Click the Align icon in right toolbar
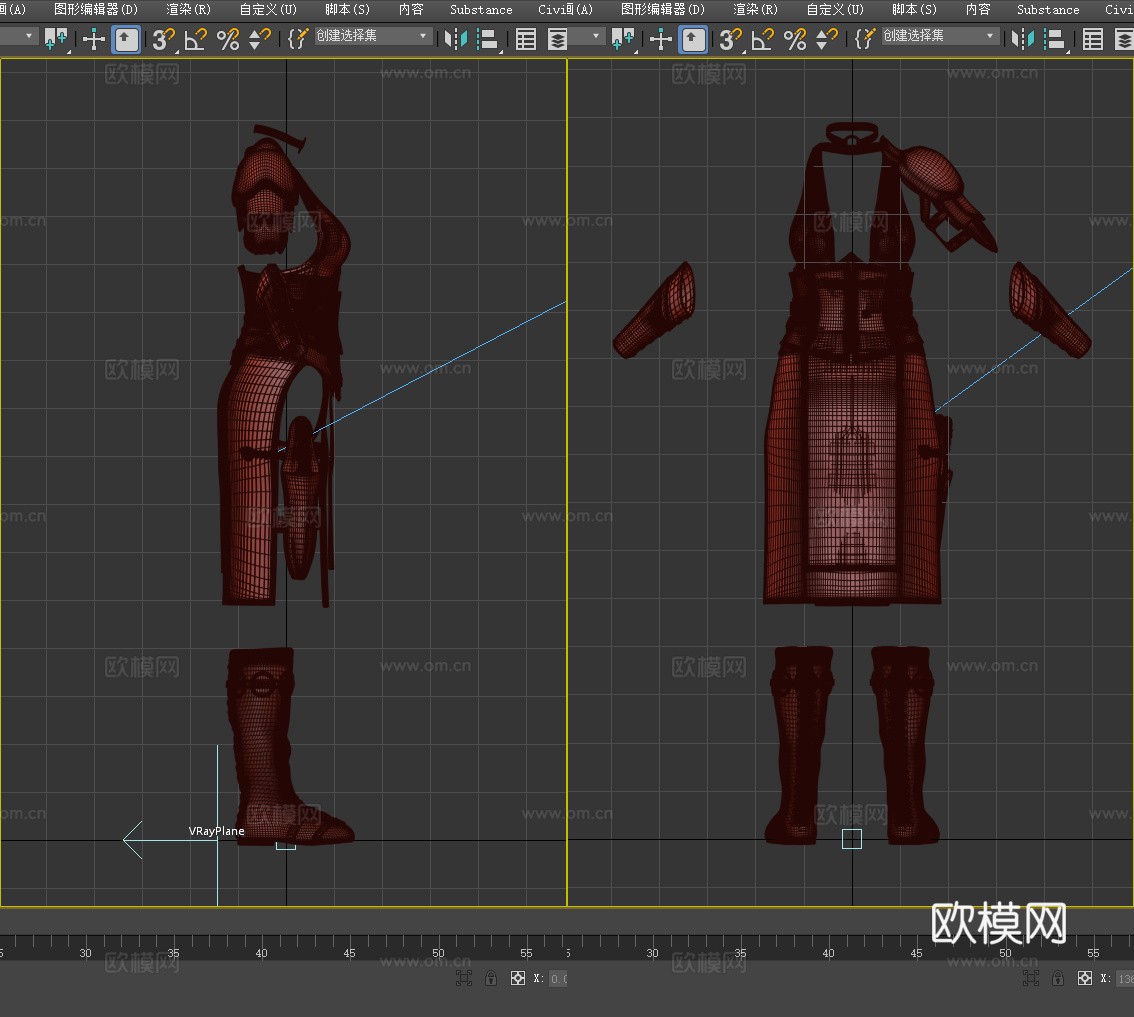The image size is (1134, 1017). 1057,39
